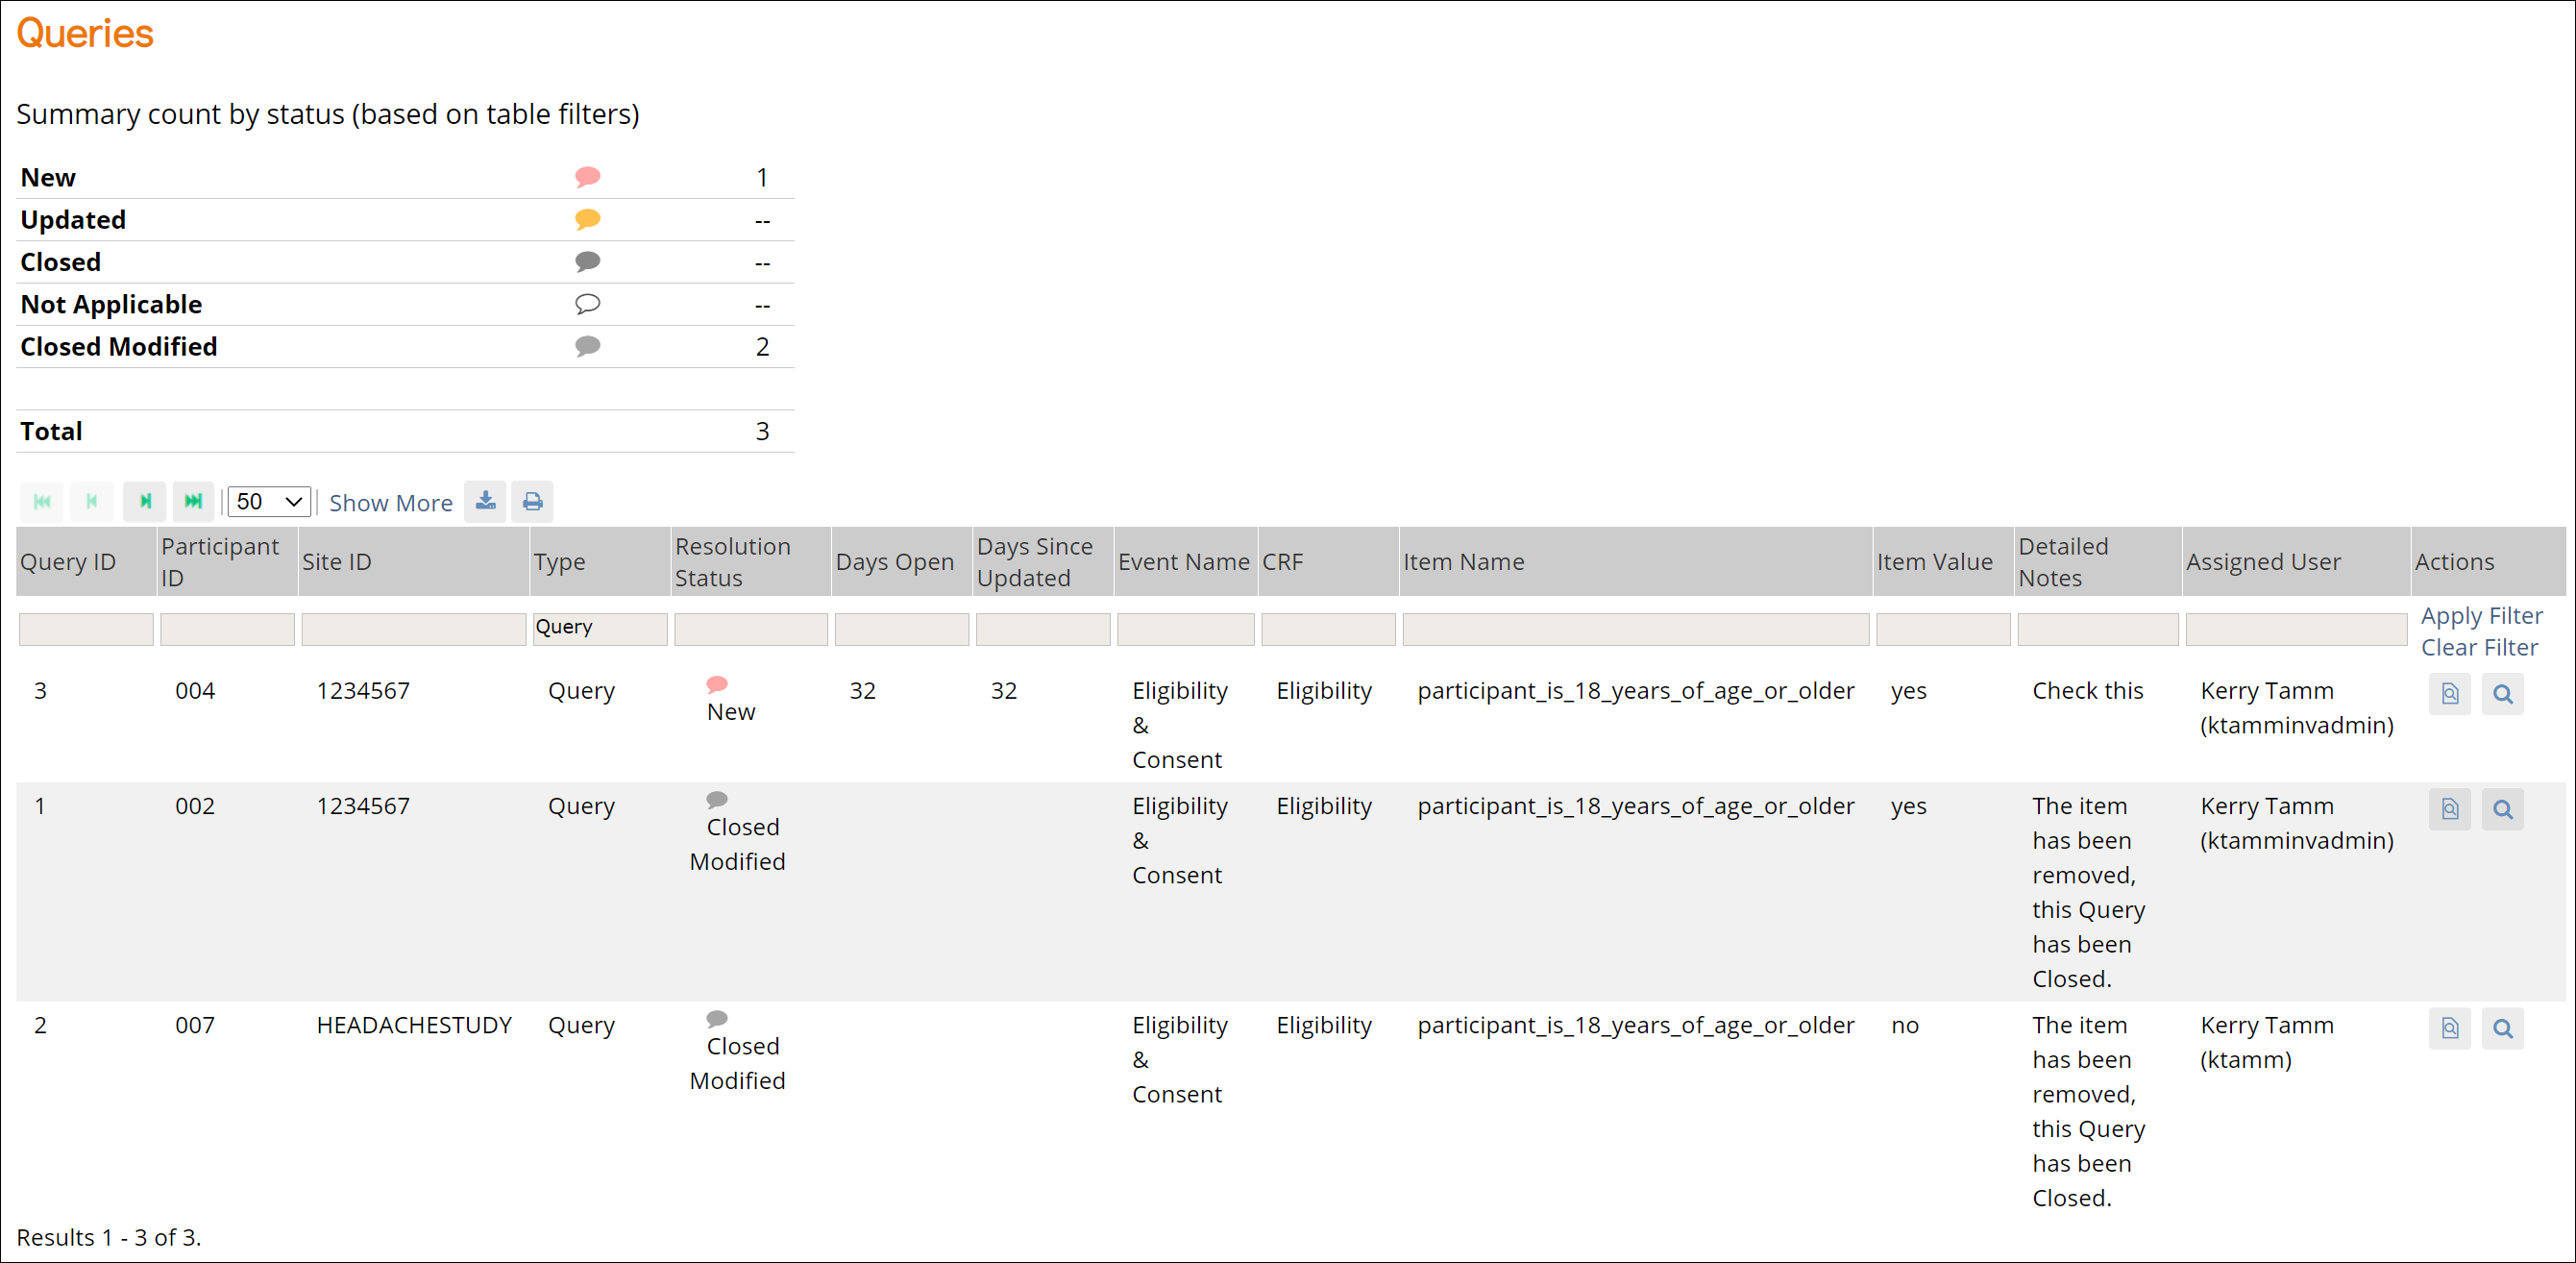Select the Closed Modified status bubble
Viewport: 2576px width, 1263px height.
click(x=589, y=347)
